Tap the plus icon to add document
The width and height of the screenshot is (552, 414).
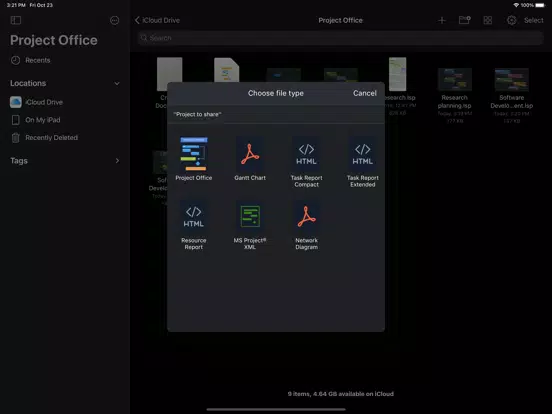click(442, 20)
